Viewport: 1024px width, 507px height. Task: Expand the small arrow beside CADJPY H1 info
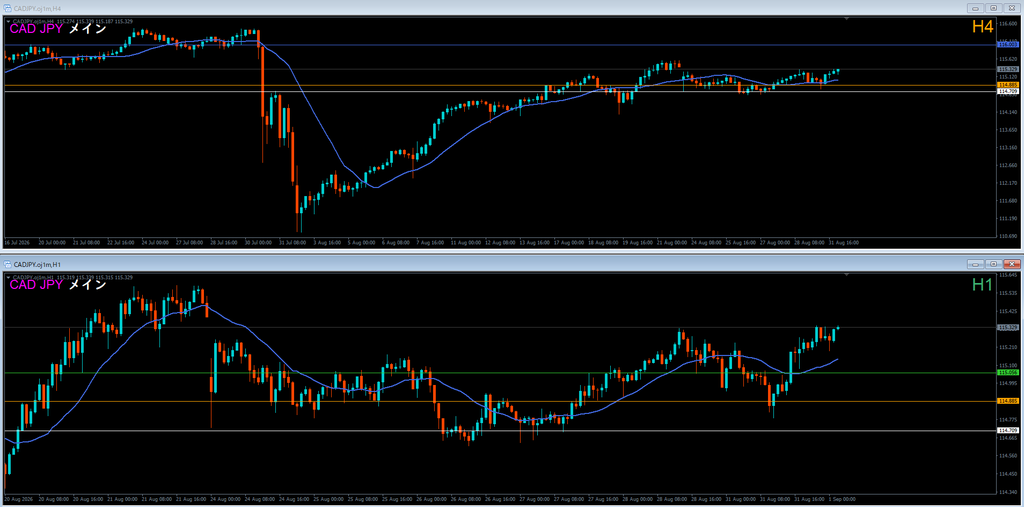tap(7, 278)
